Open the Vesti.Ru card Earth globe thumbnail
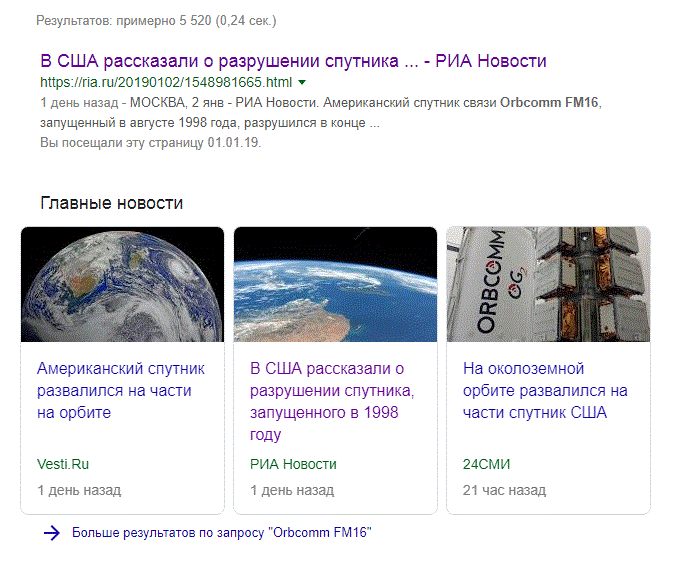 pos(122,284)
